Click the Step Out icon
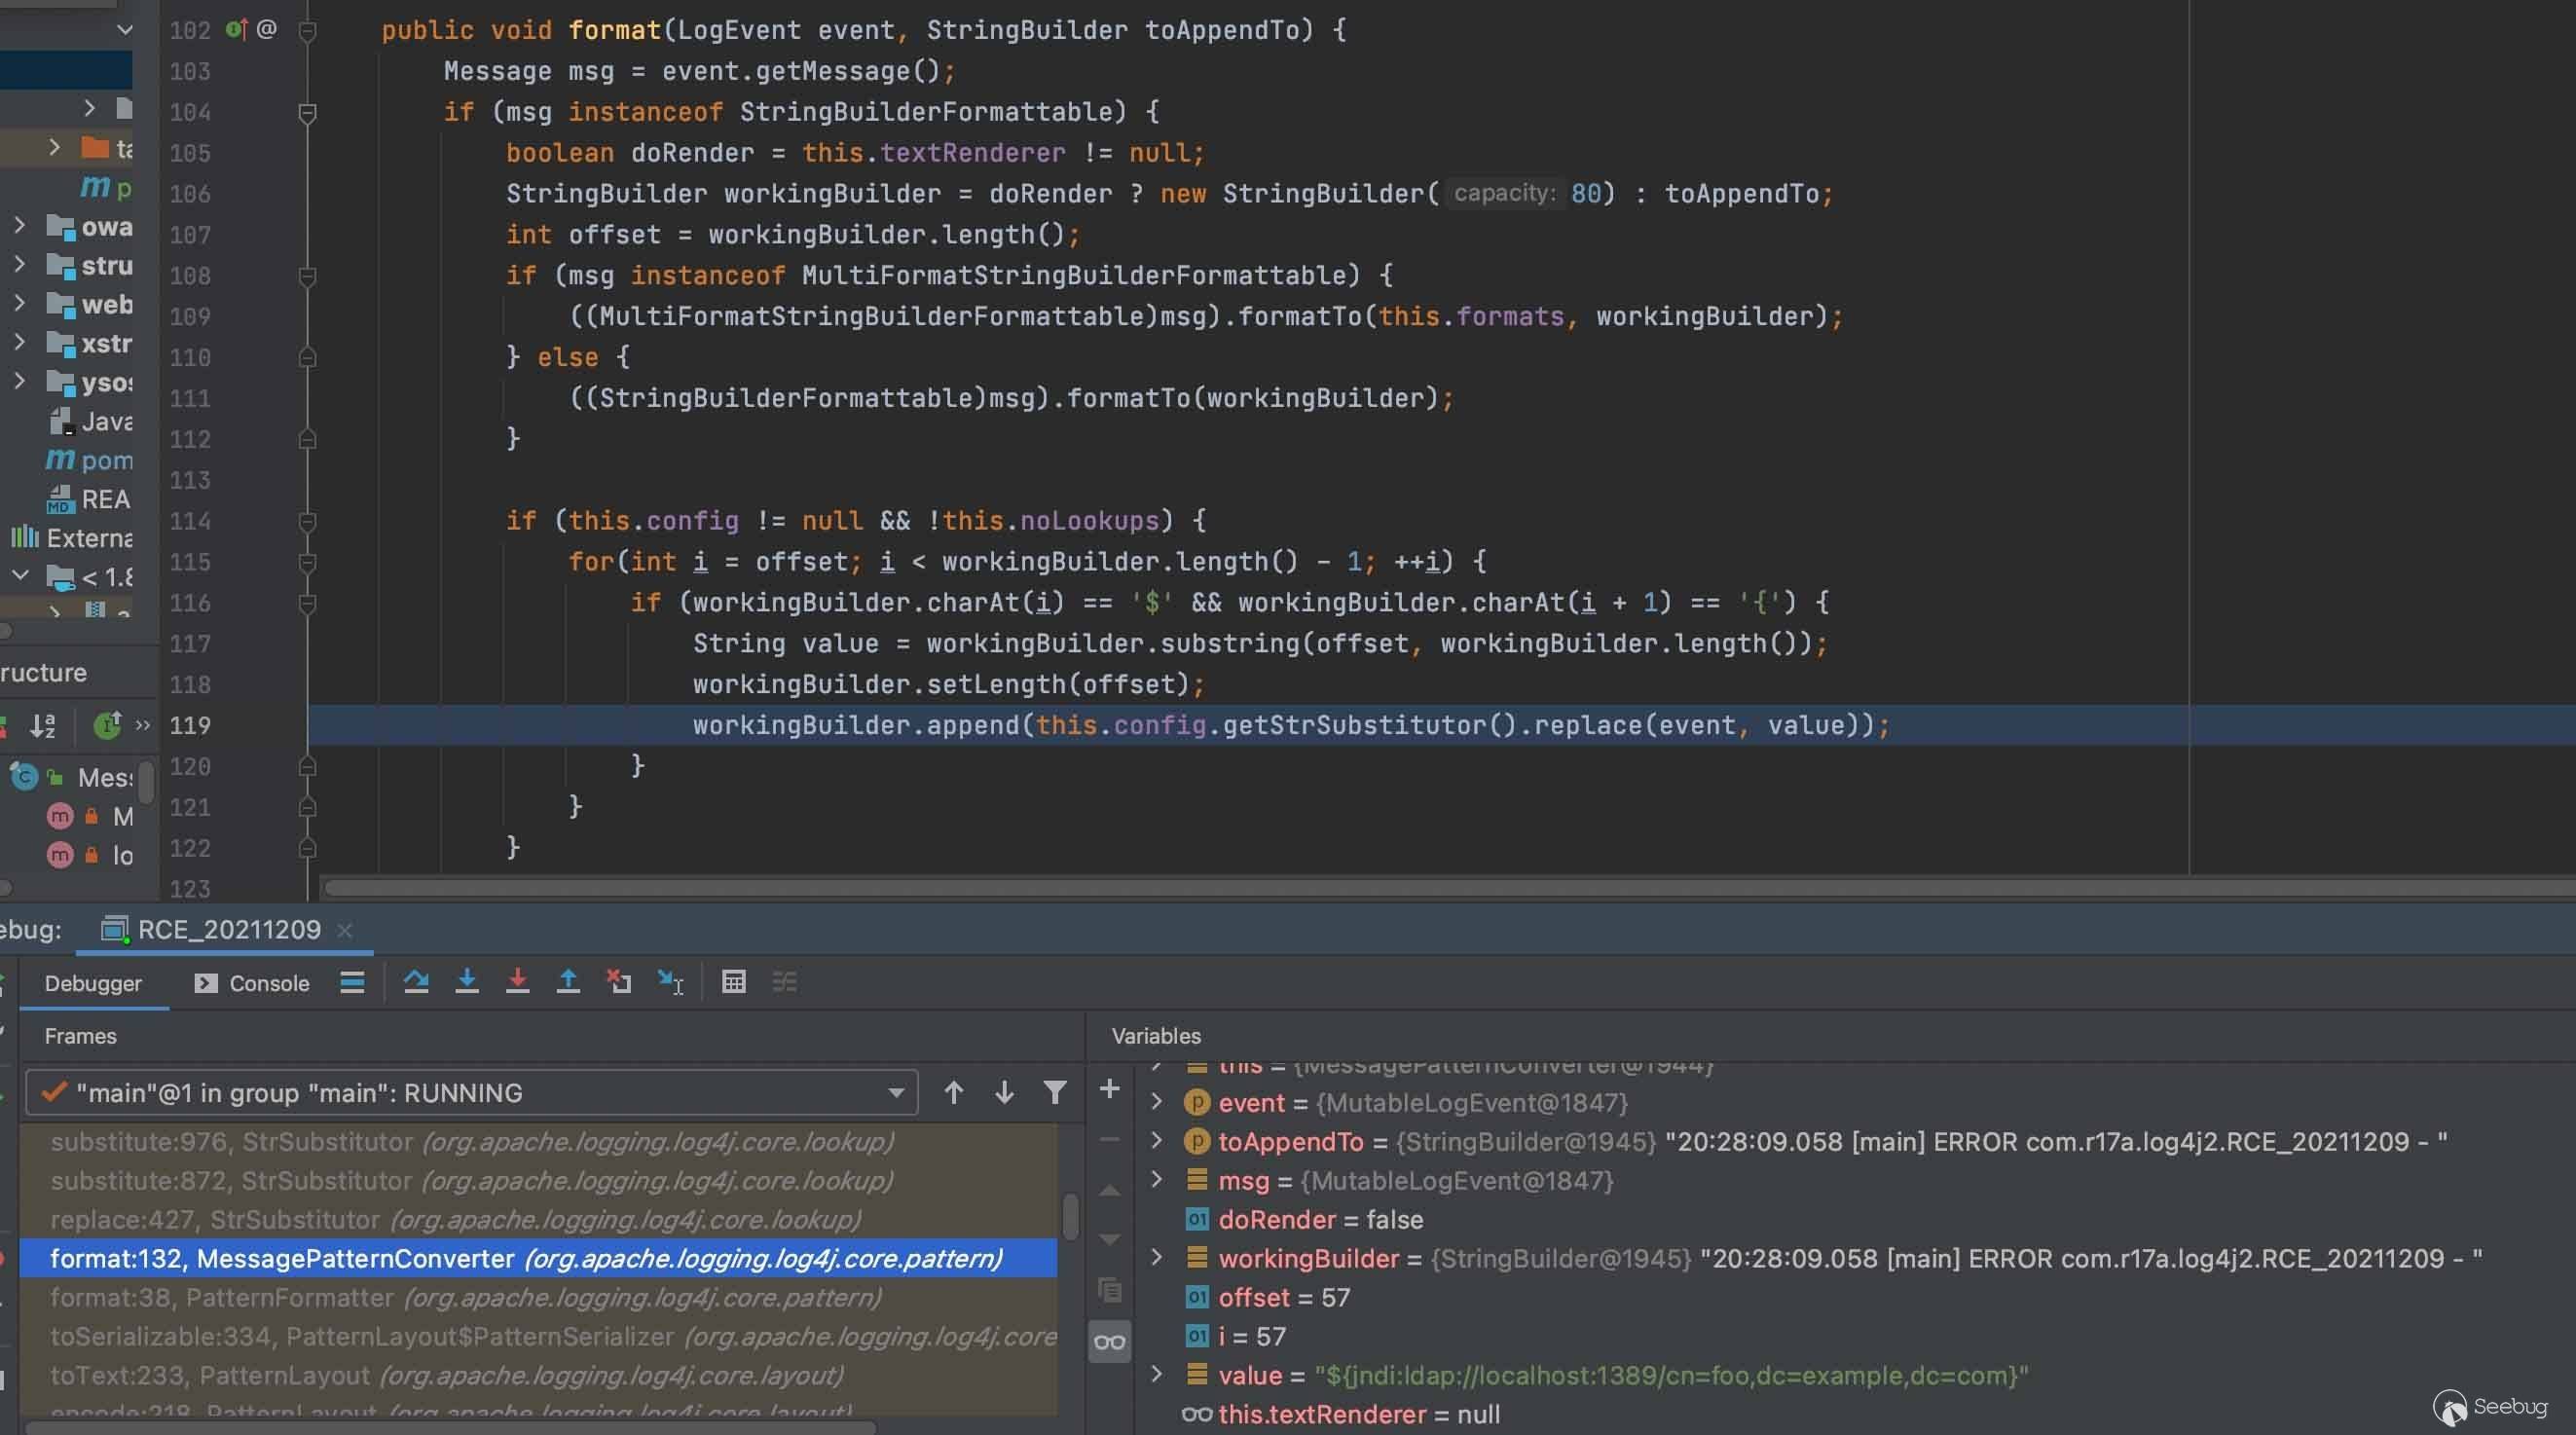The image size is (2576, 1435). click(568, 982)
